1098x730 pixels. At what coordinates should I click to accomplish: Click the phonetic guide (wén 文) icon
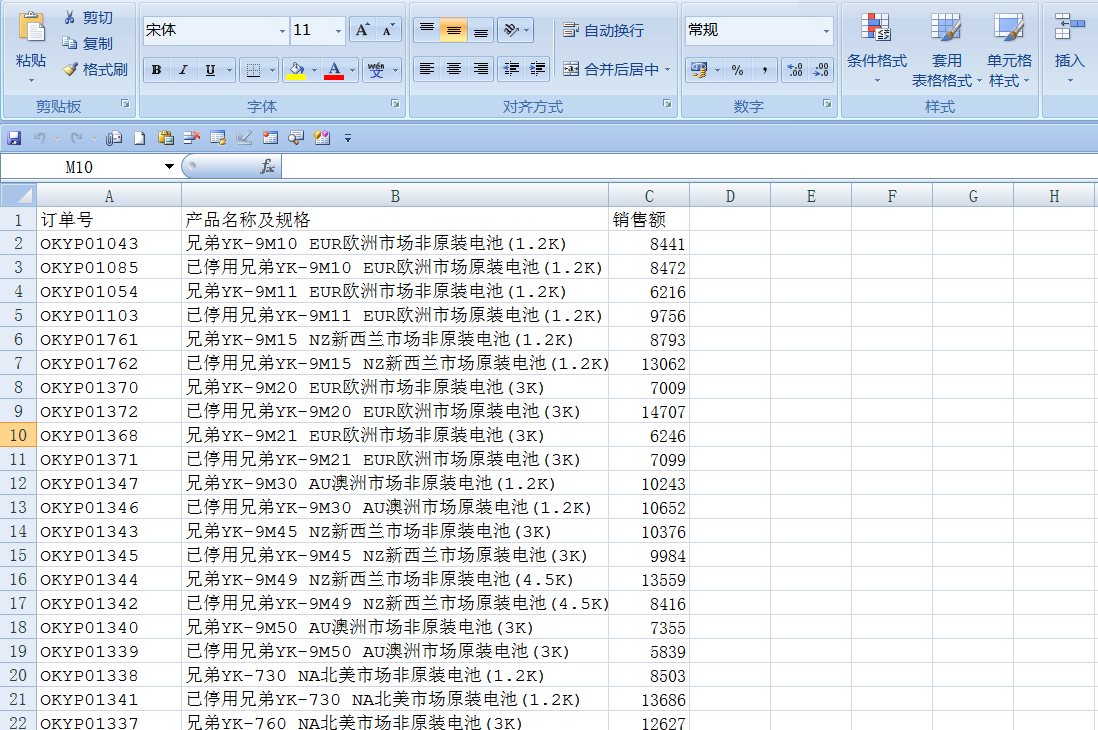[376, 70]
